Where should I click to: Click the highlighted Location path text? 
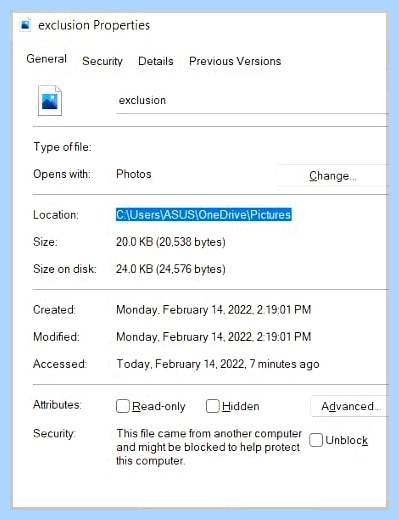point(204,215)
